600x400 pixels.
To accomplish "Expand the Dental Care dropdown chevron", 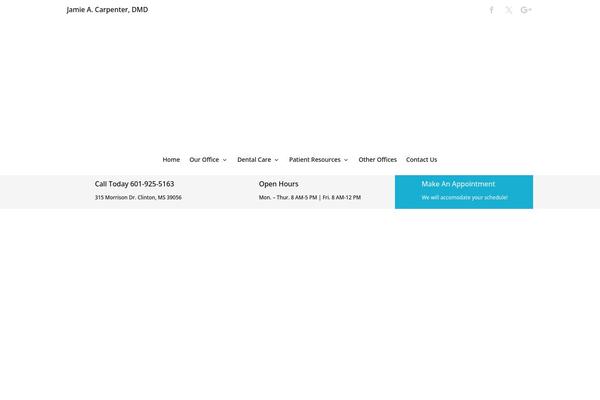I will (277, 160).
